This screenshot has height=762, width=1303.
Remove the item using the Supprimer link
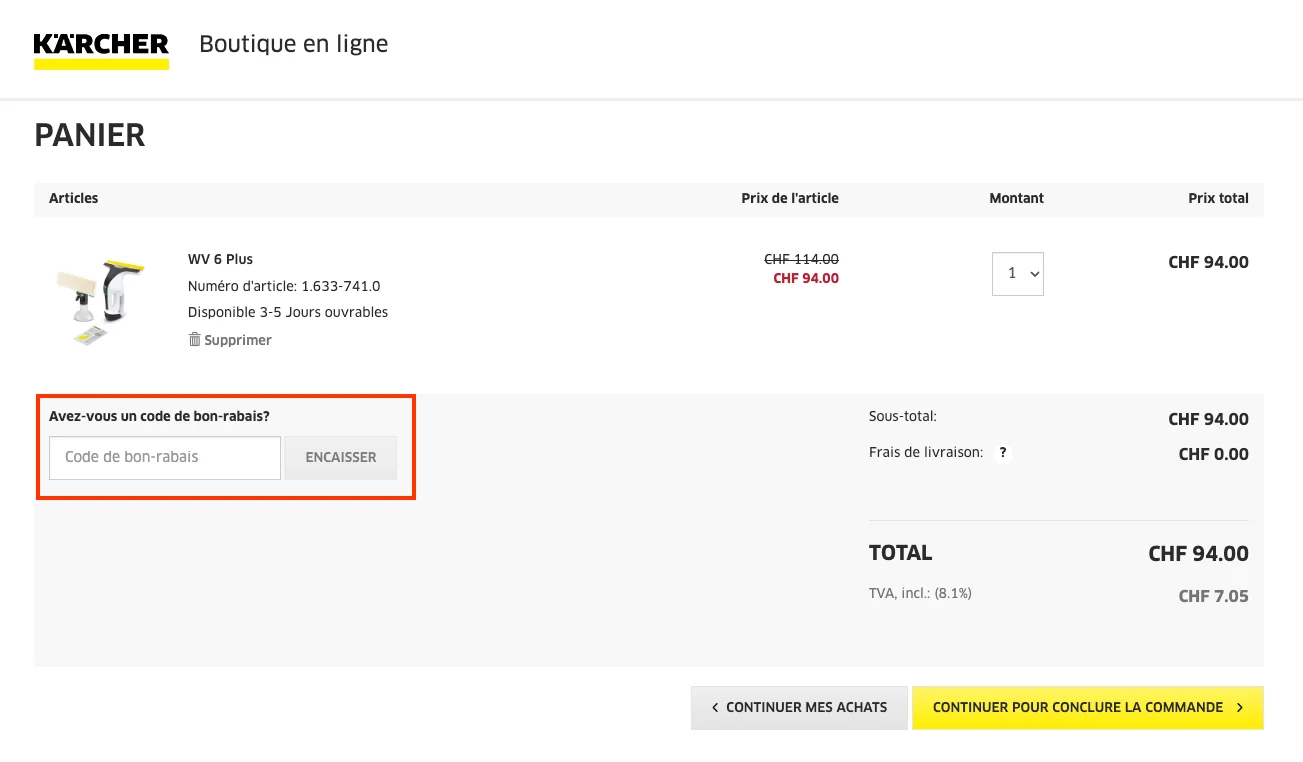tap(237, 339)
